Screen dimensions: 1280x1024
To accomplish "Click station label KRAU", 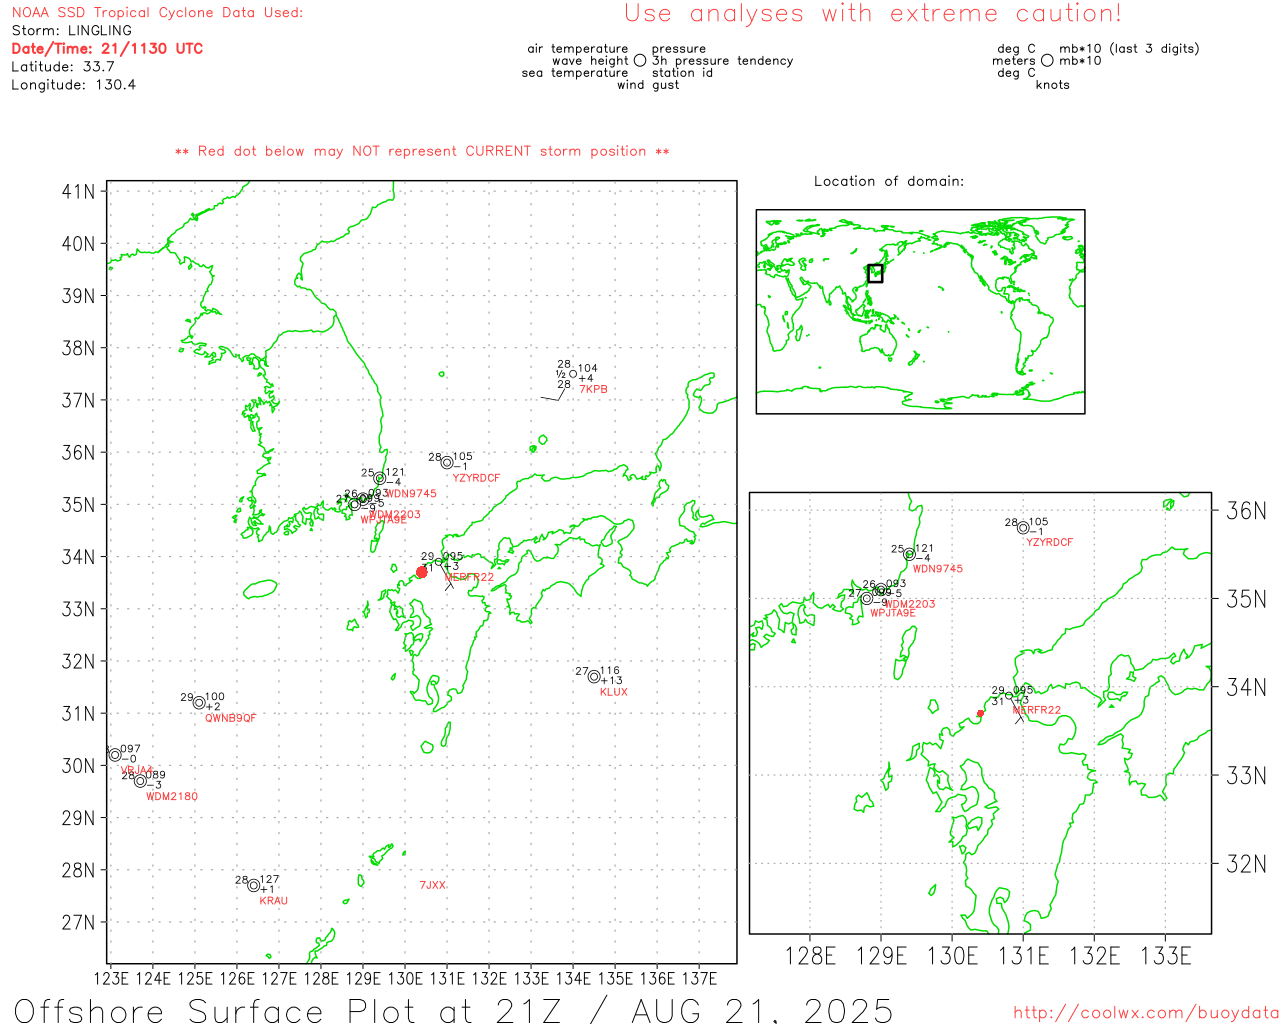I will (273, 901).
